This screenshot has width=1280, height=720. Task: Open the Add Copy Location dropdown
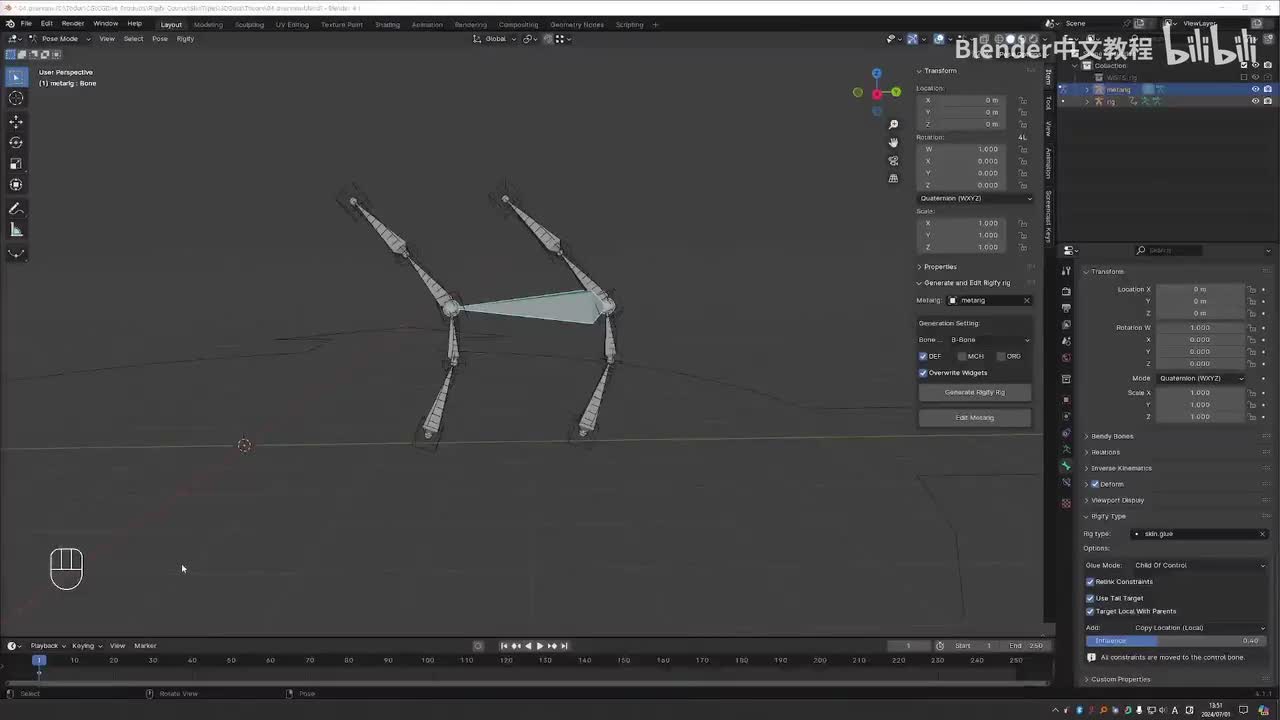tap(1199, 628)
